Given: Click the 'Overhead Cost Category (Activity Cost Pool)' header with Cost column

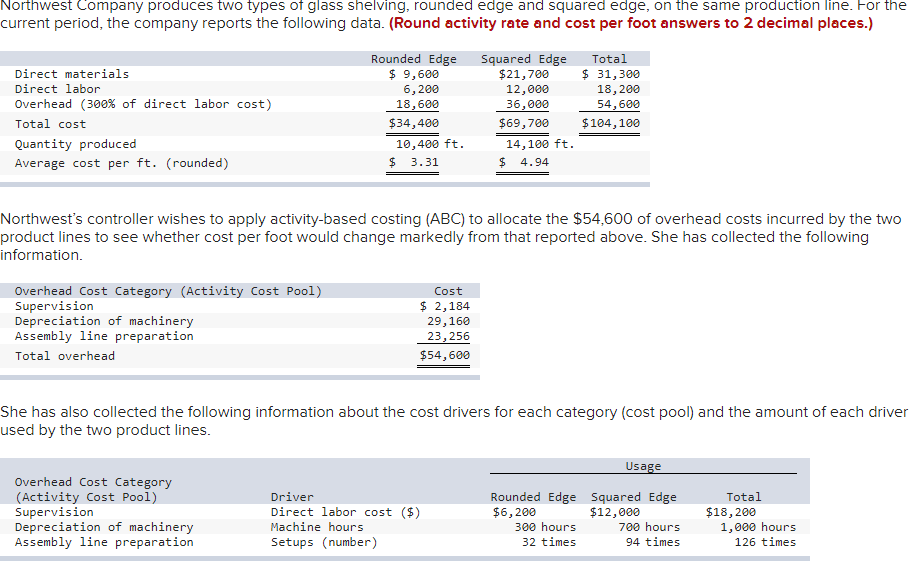Looking at the screenshot, I should [x=168, y=291].
